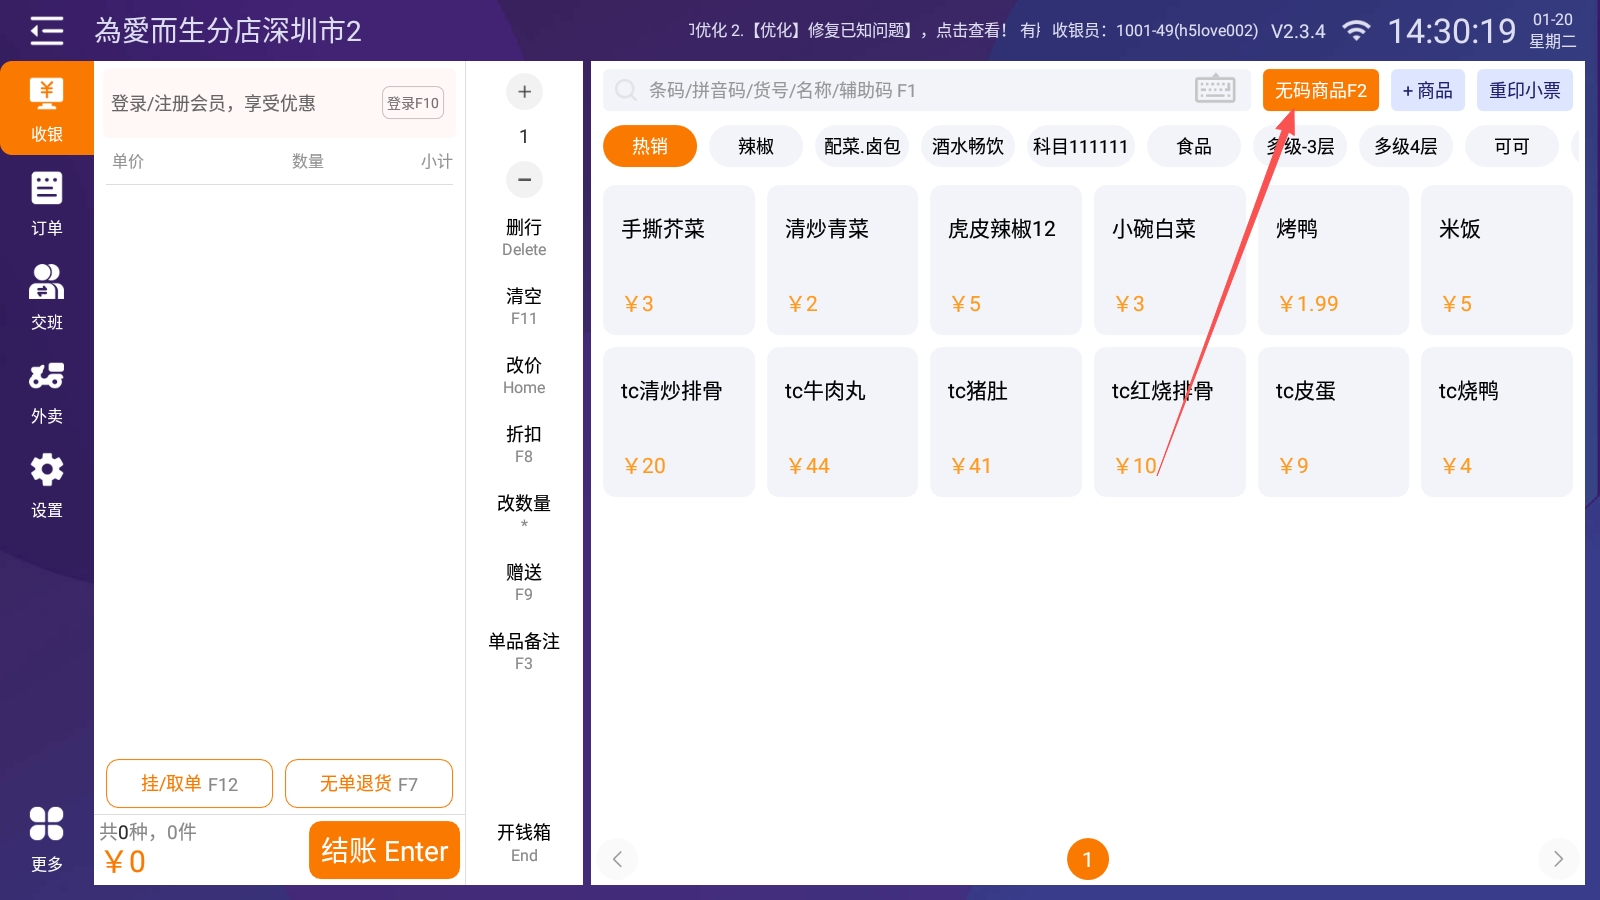Select the 辣椒 category tab

pos(755,147)
